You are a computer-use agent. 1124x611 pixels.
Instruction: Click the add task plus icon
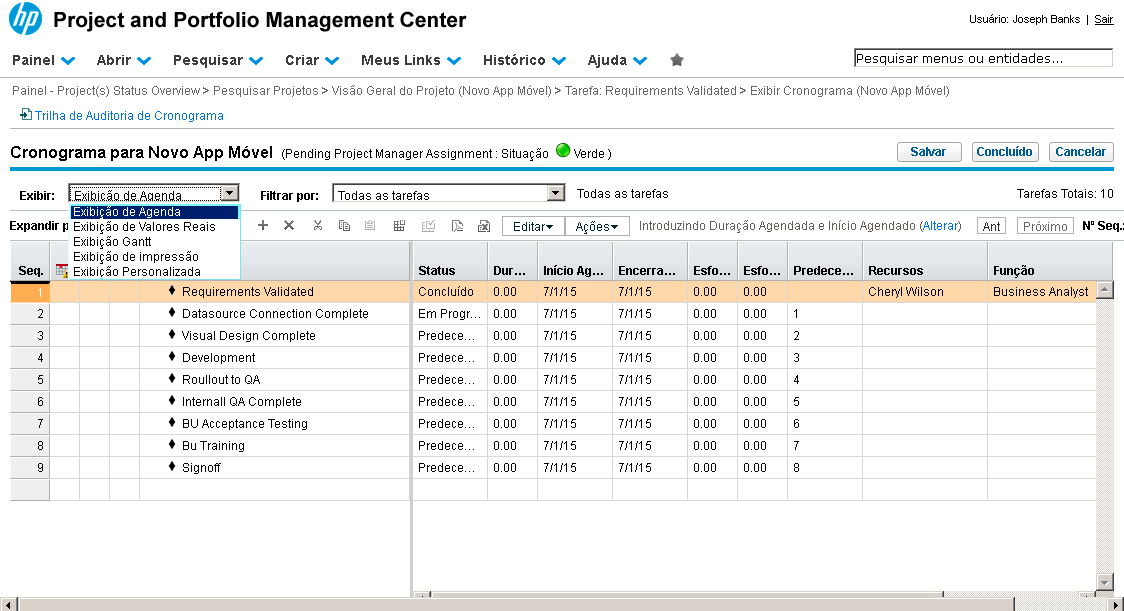click(x=263, y=226)
